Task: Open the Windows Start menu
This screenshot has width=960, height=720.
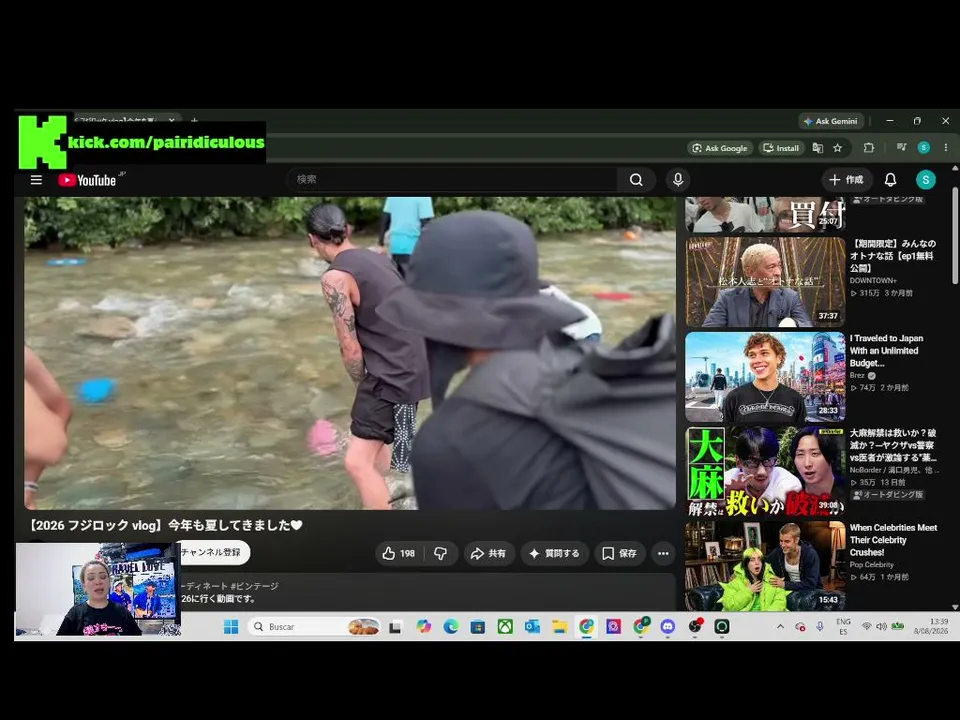Action: coord(231,626)
